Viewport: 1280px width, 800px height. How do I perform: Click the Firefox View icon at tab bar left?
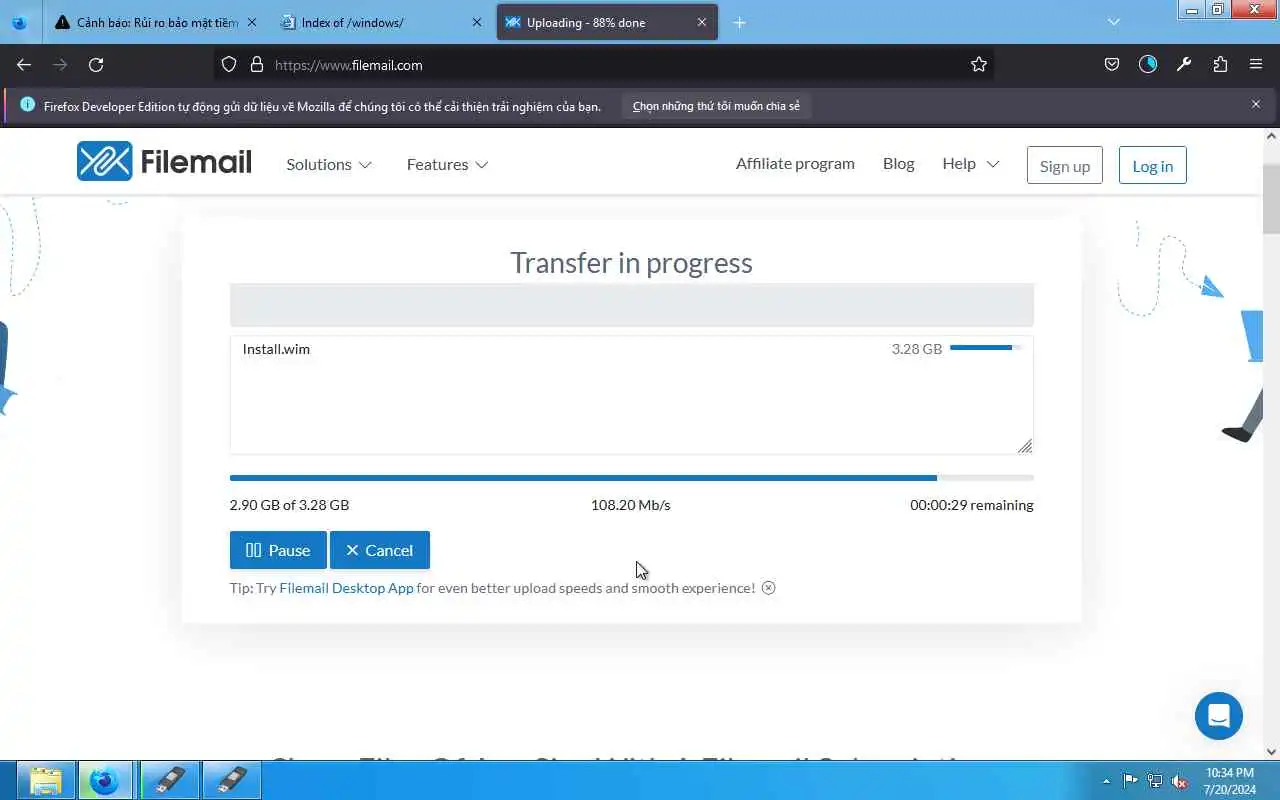coord(19,22)
